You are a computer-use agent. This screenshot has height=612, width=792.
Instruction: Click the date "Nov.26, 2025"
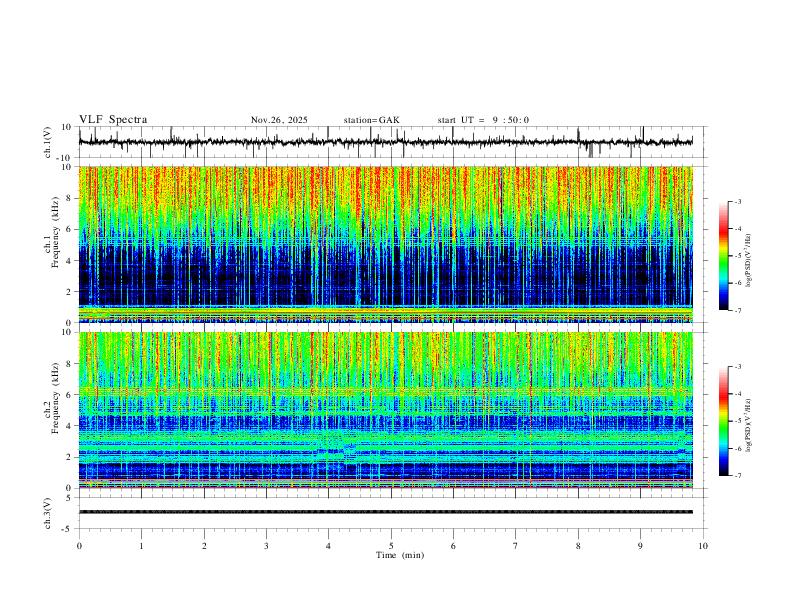tap(279, 120)
